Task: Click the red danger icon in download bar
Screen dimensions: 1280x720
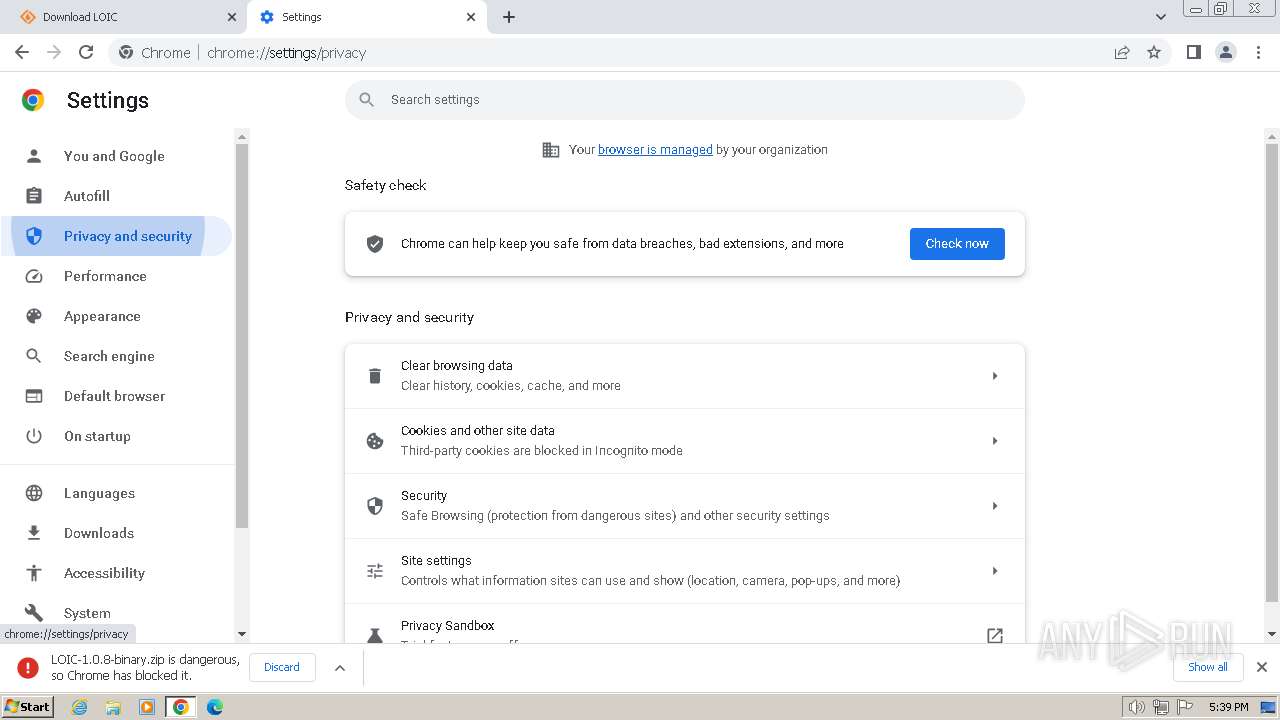Action: point(28,668)
